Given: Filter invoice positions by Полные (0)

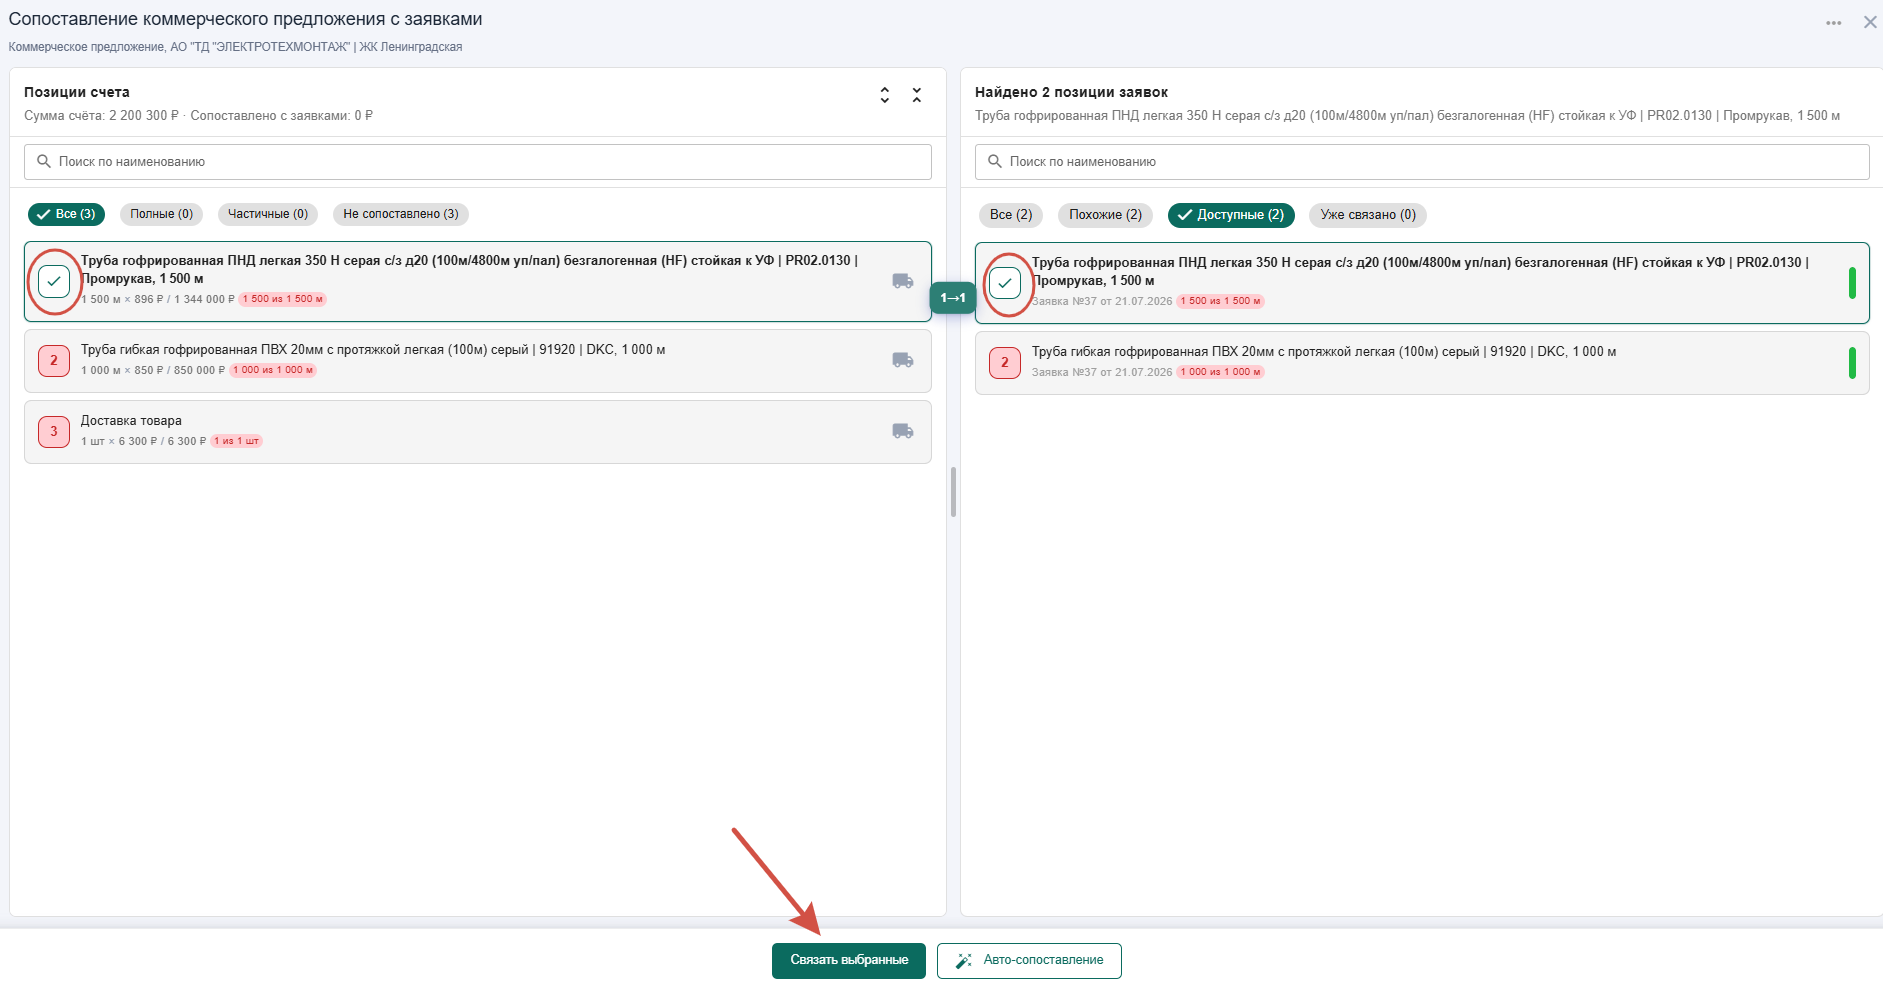Looking at the screenshot, I should (161, 214).
